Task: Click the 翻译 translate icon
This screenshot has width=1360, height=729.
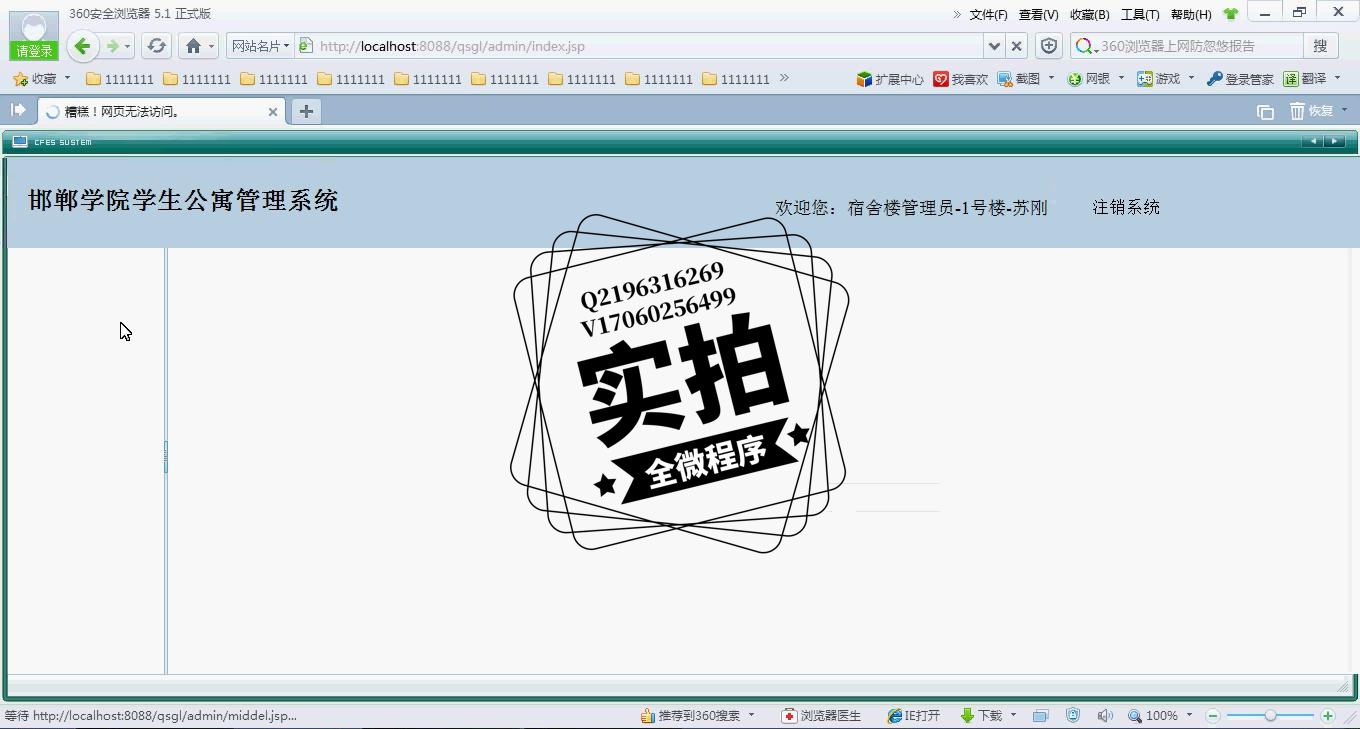Action: [x=1305, y=79]
